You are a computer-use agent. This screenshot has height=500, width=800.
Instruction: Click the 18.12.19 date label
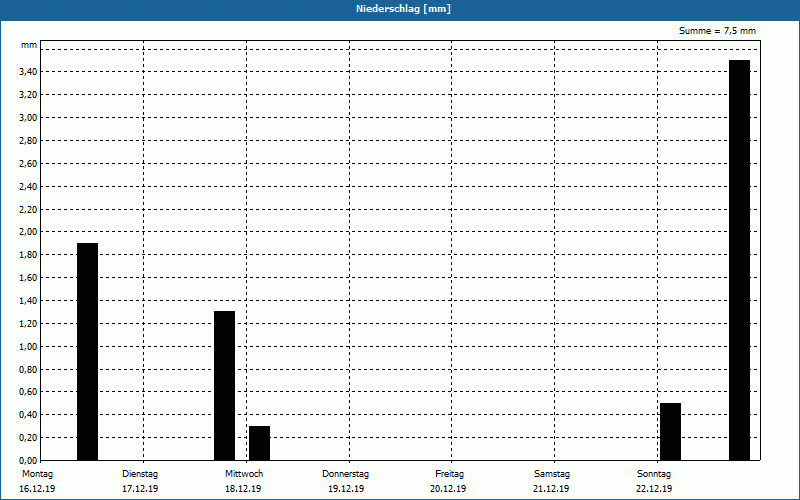click(243, 489)
